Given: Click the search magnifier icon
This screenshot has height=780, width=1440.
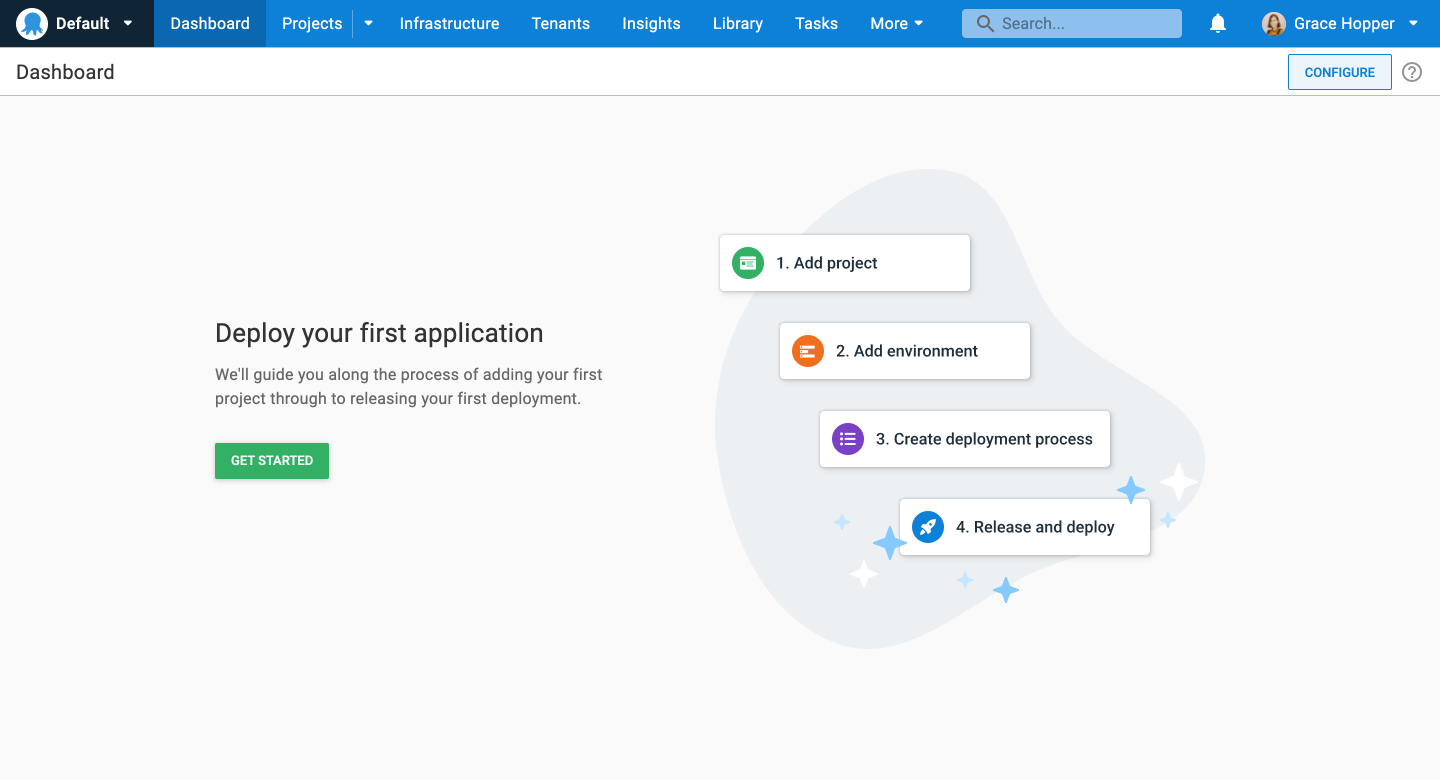Looking at the screenshot, I should coord(985,23).
